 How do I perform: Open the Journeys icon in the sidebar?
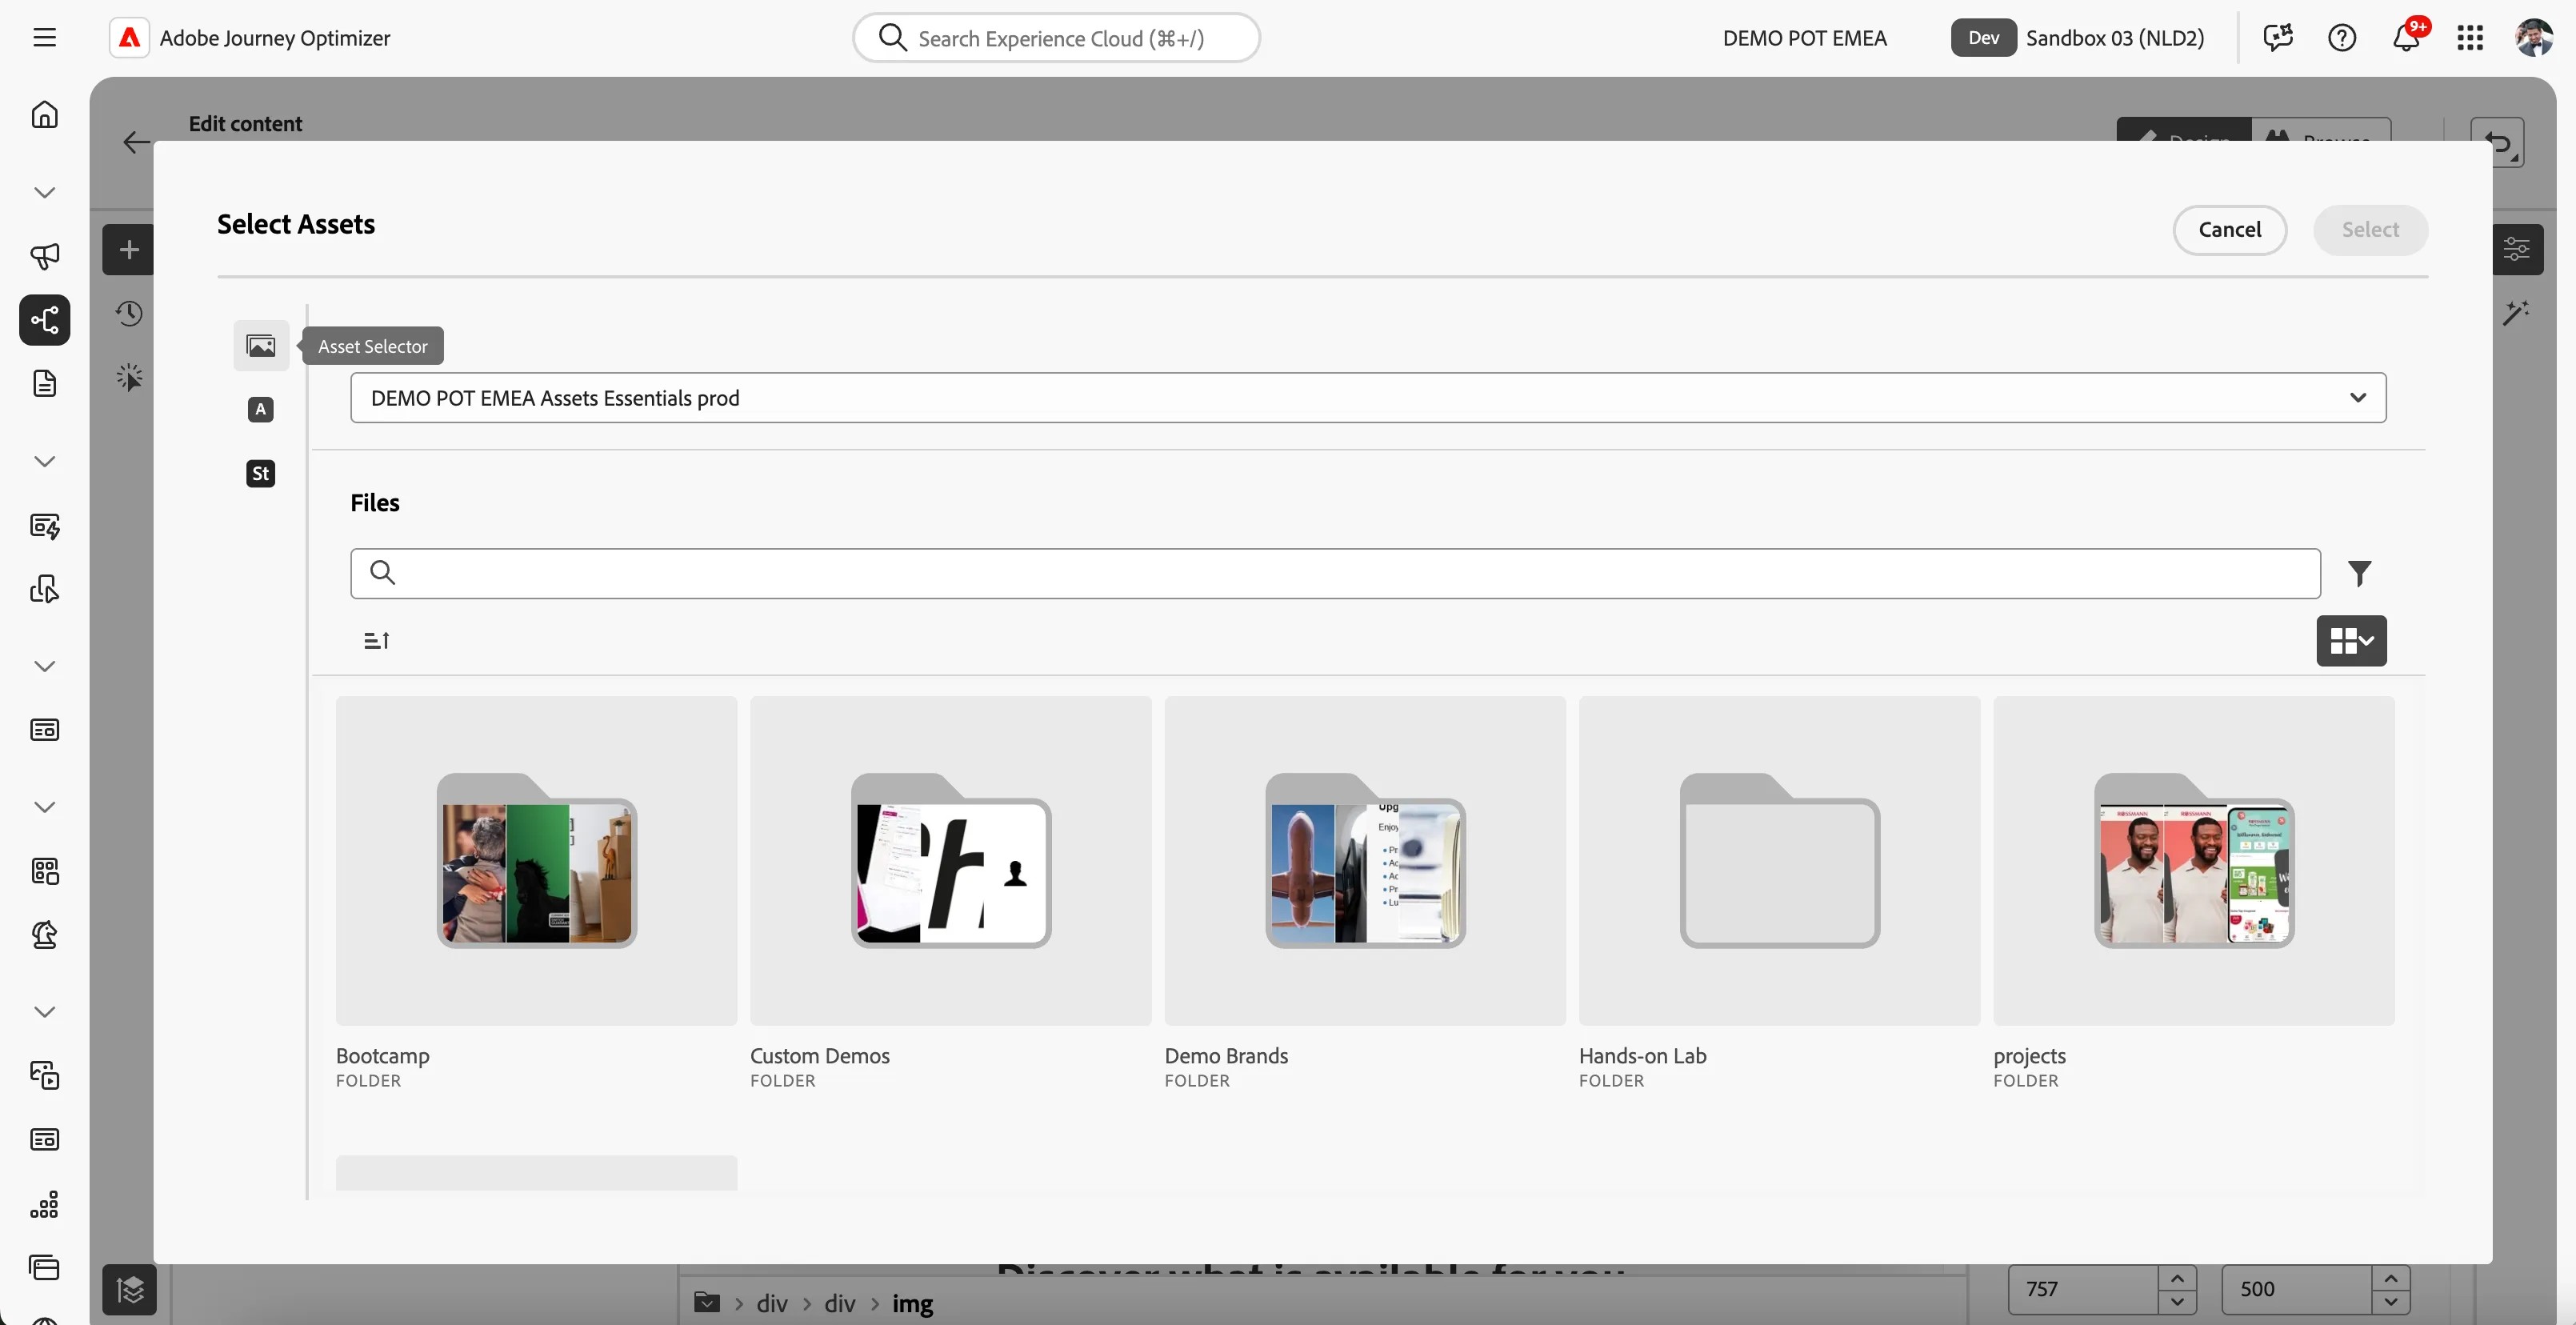point(44,320)
